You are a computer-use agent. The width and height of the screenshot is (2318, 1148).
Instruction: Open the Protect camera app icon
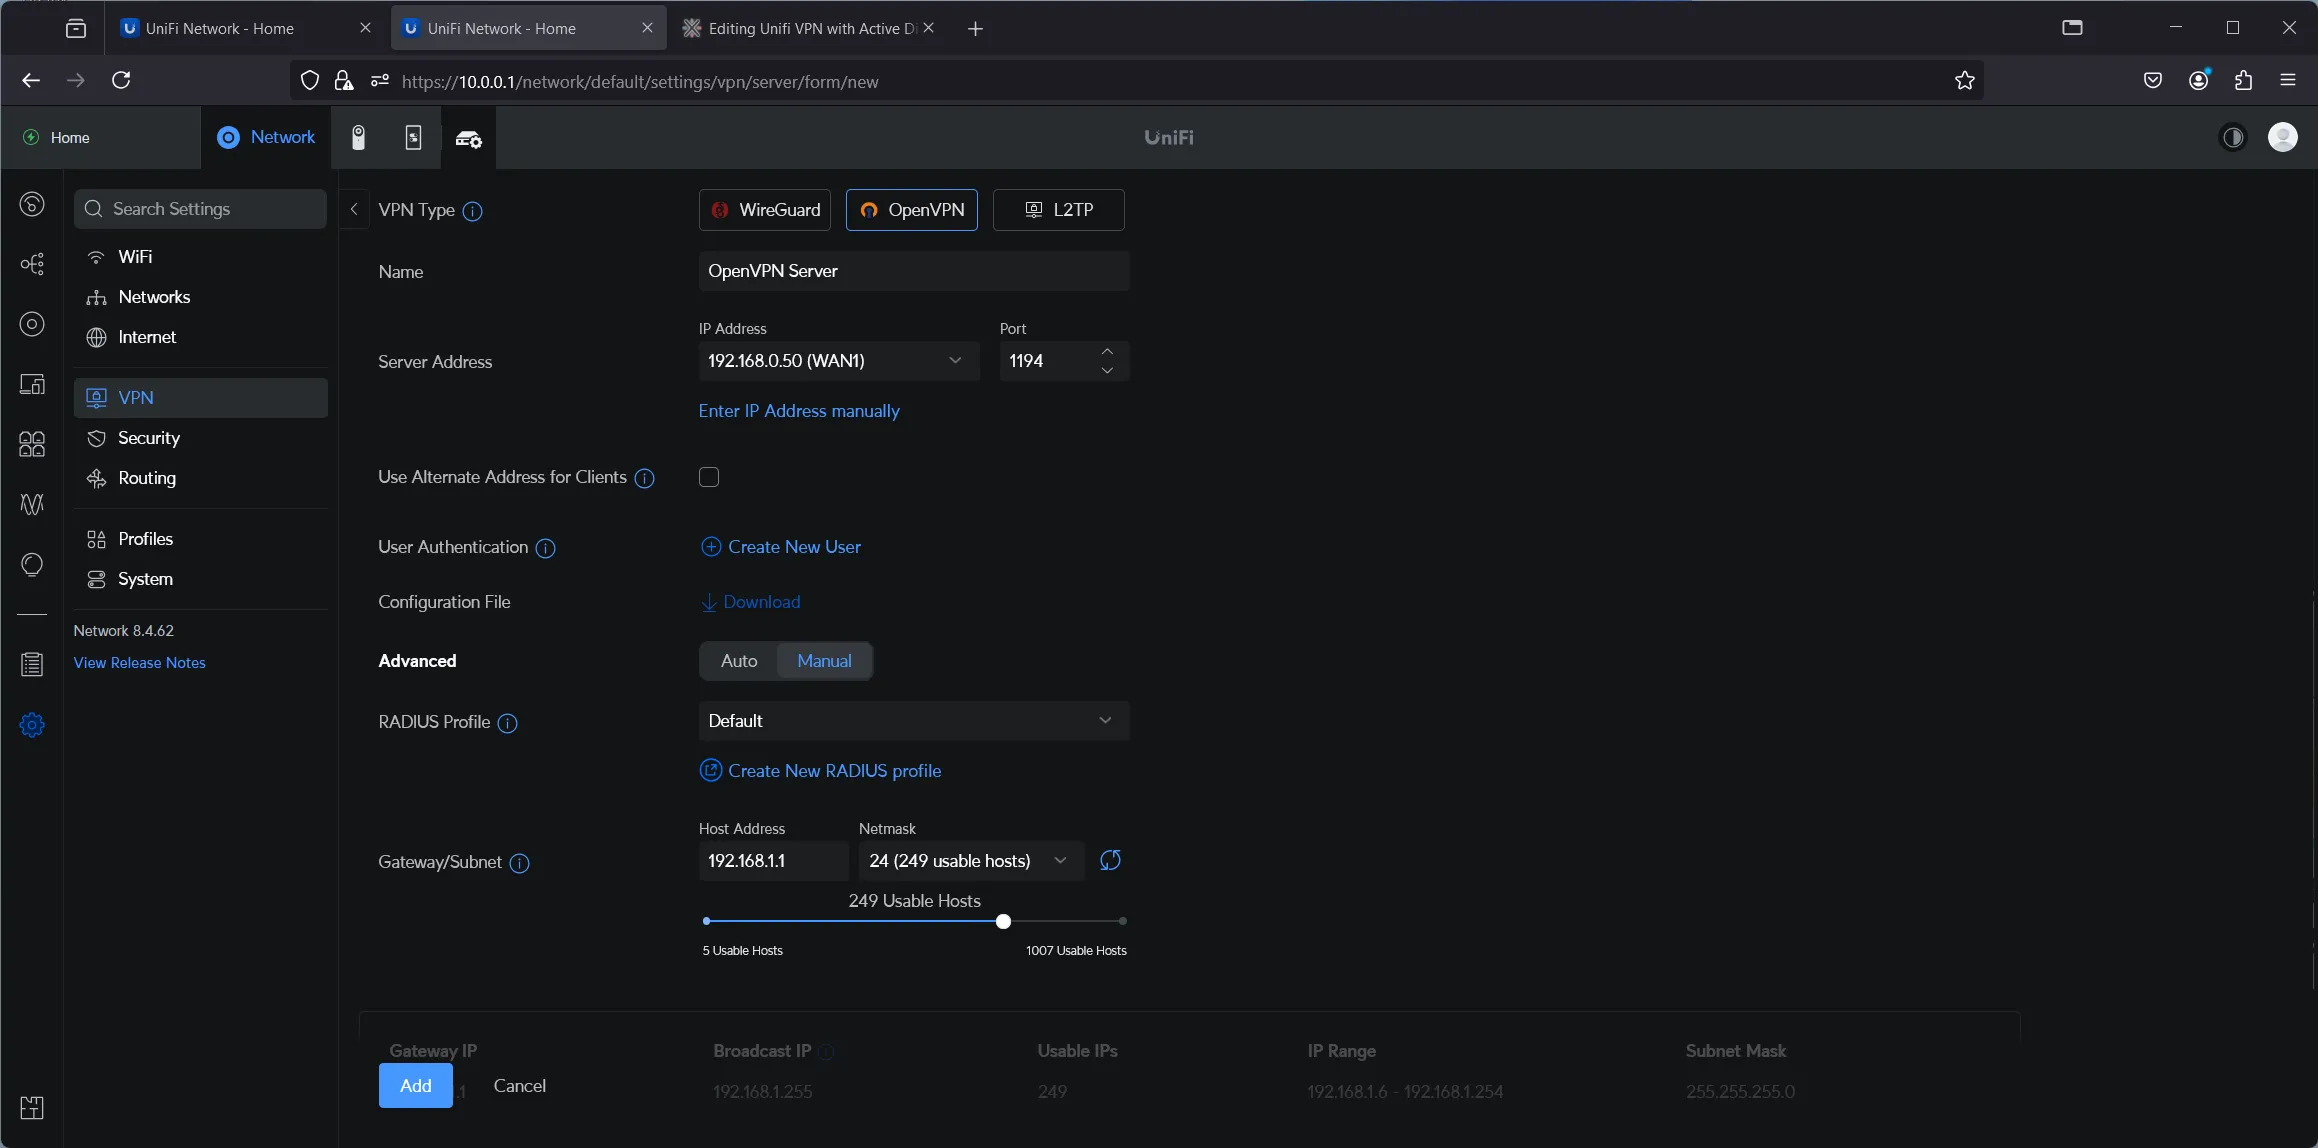(x=358, y=137)
